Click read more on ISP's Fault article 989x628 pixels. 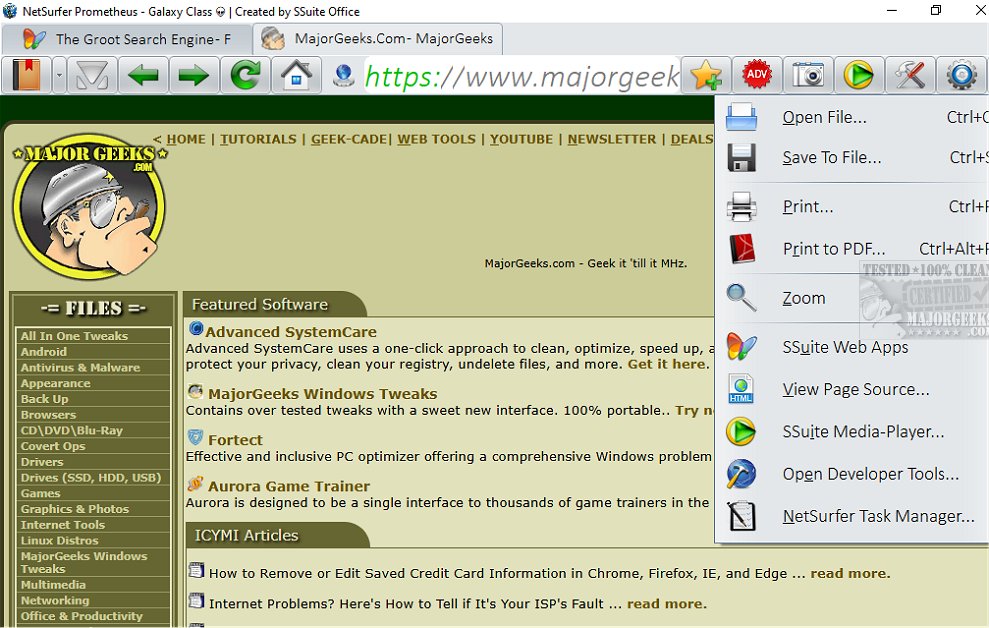coord(667,603)
